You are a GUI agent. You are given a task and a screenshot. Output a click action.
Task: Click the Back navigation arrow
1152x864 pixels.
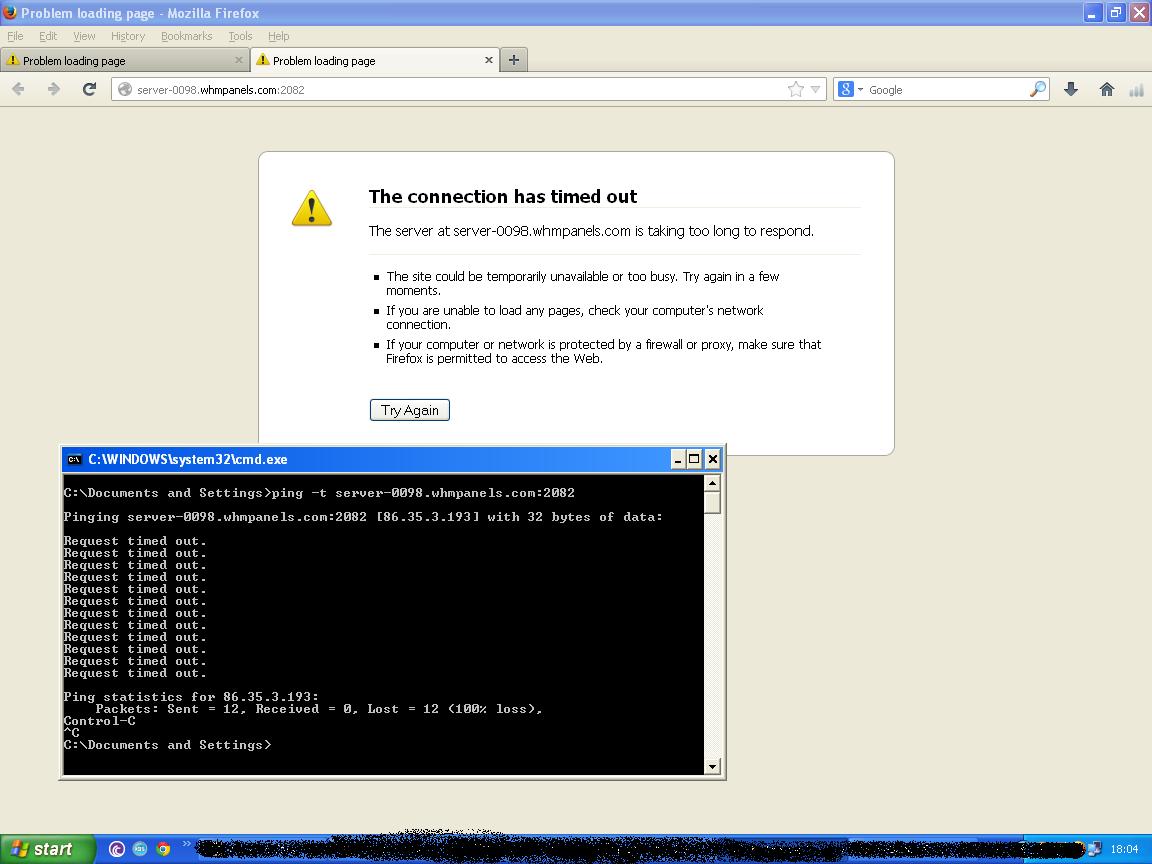(18, 89)
